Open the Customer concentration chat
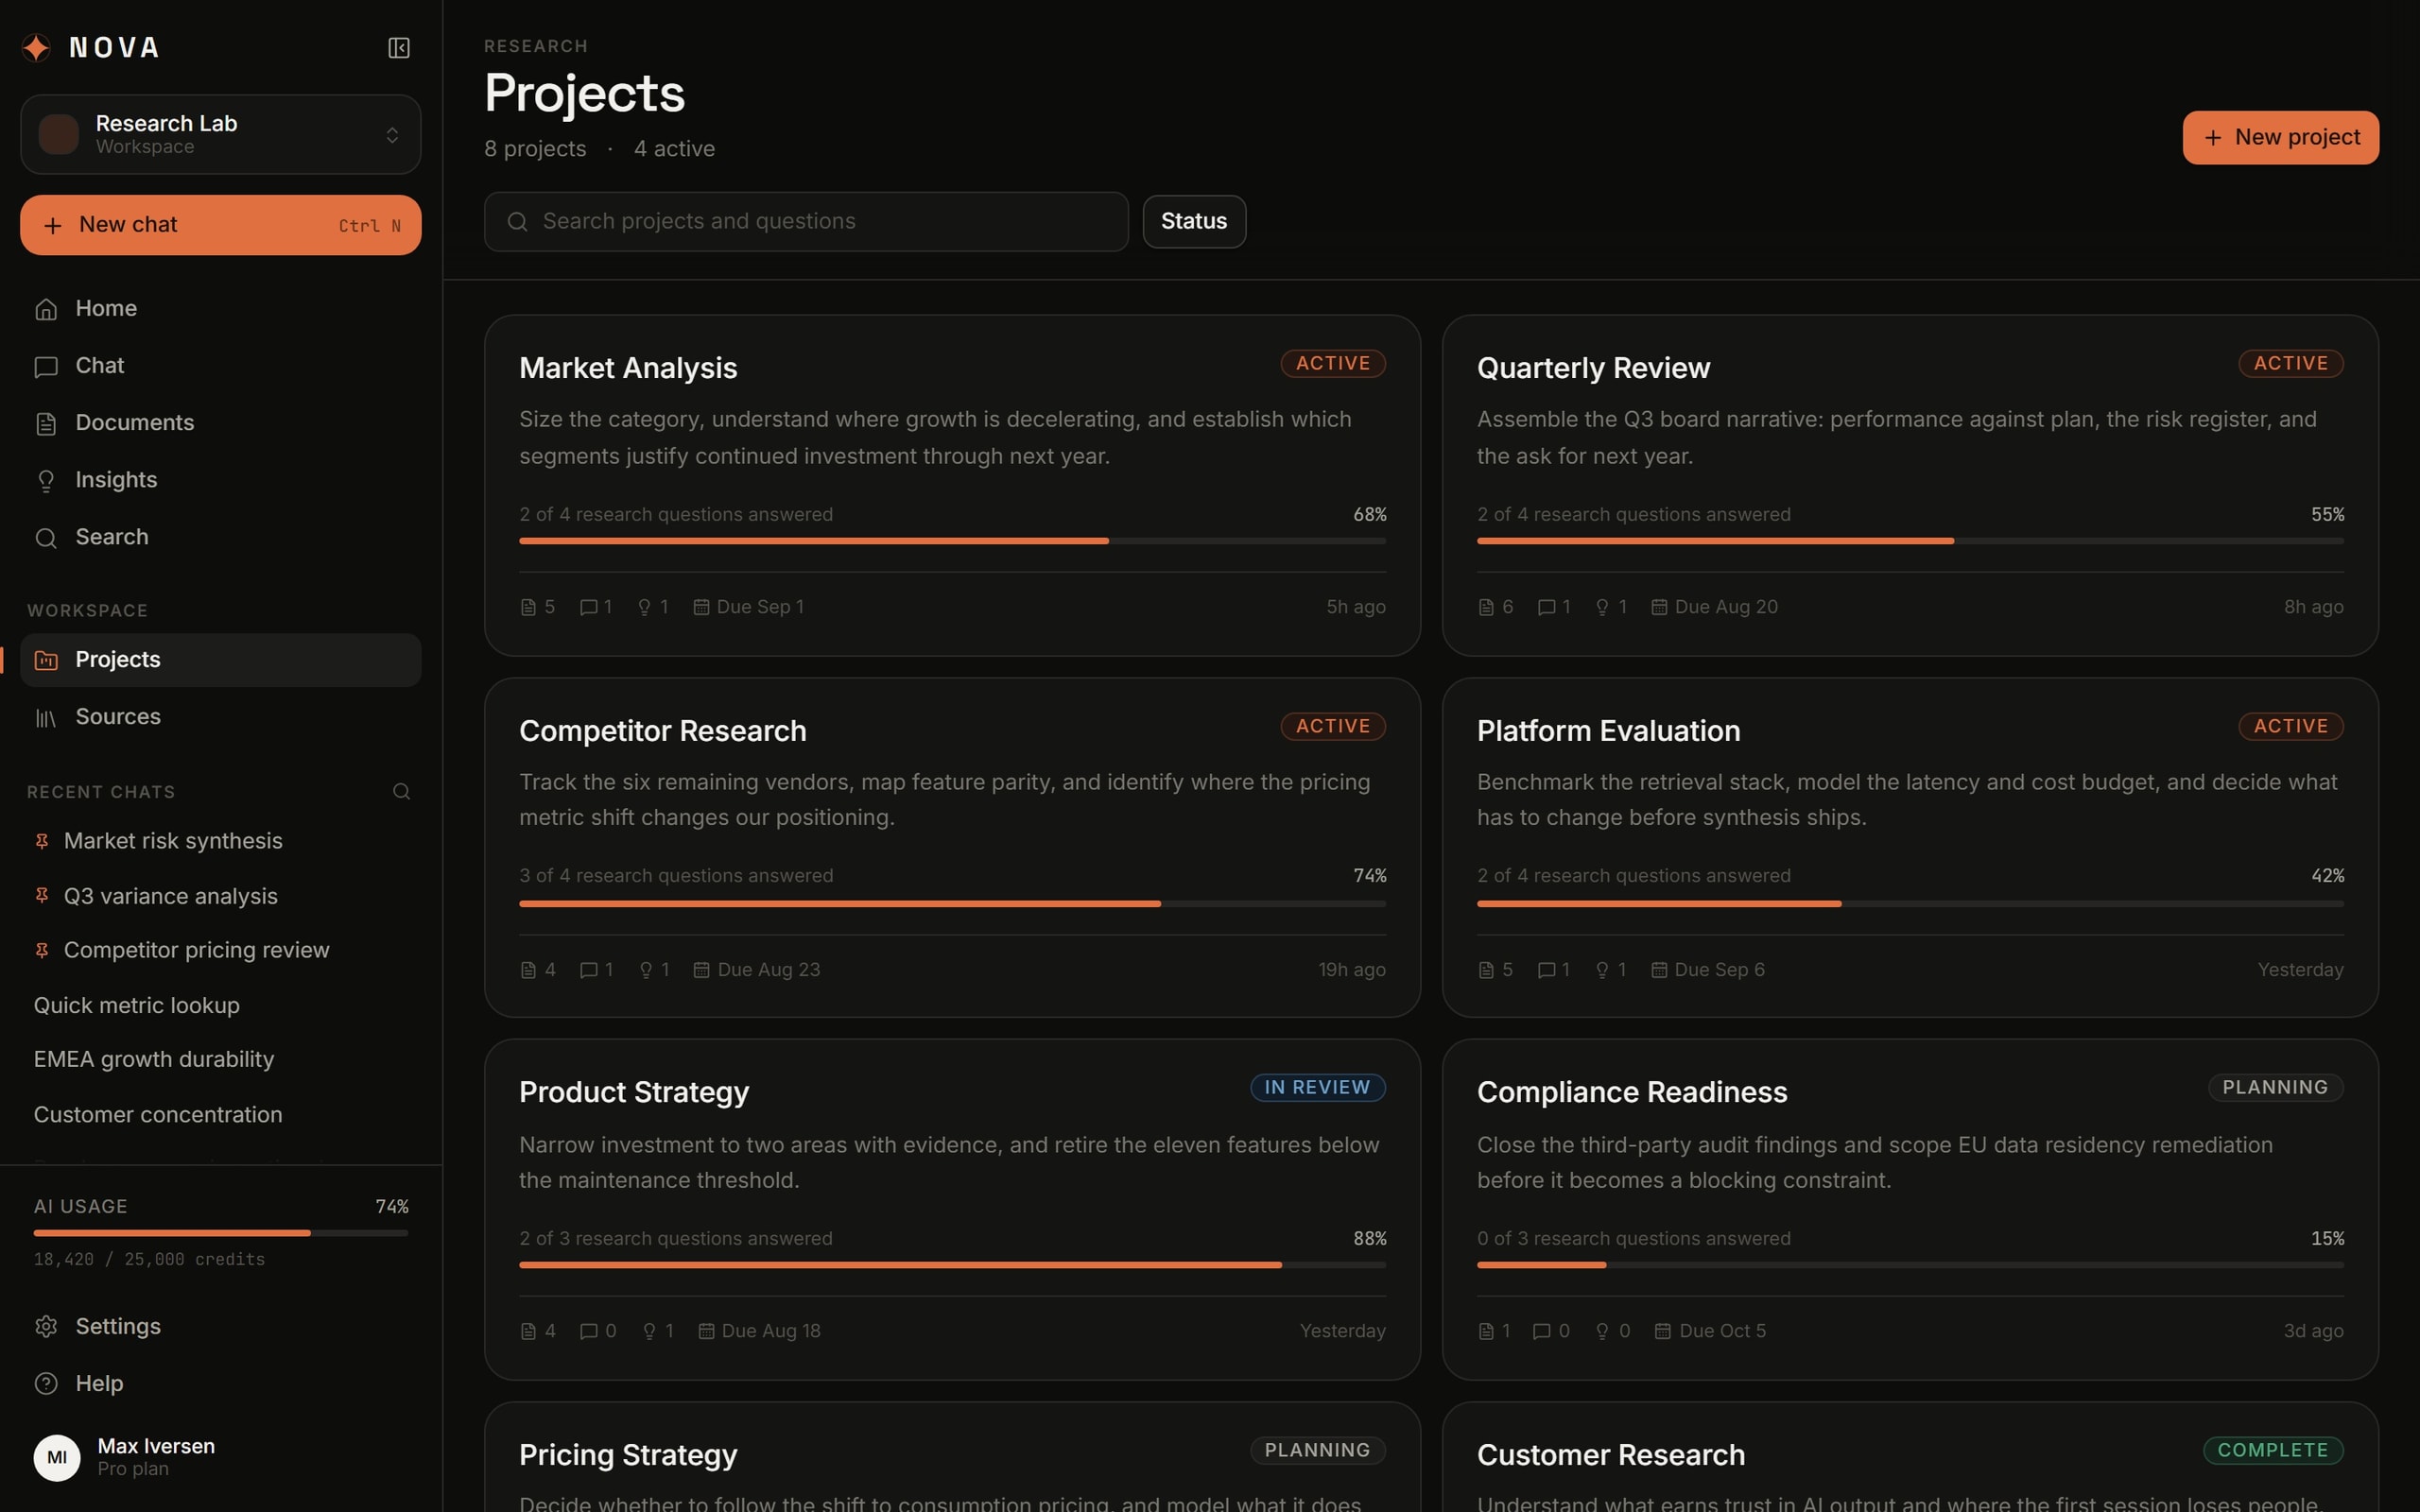Viewport: 2420px width, 1512px height. tap(220, 1114)
